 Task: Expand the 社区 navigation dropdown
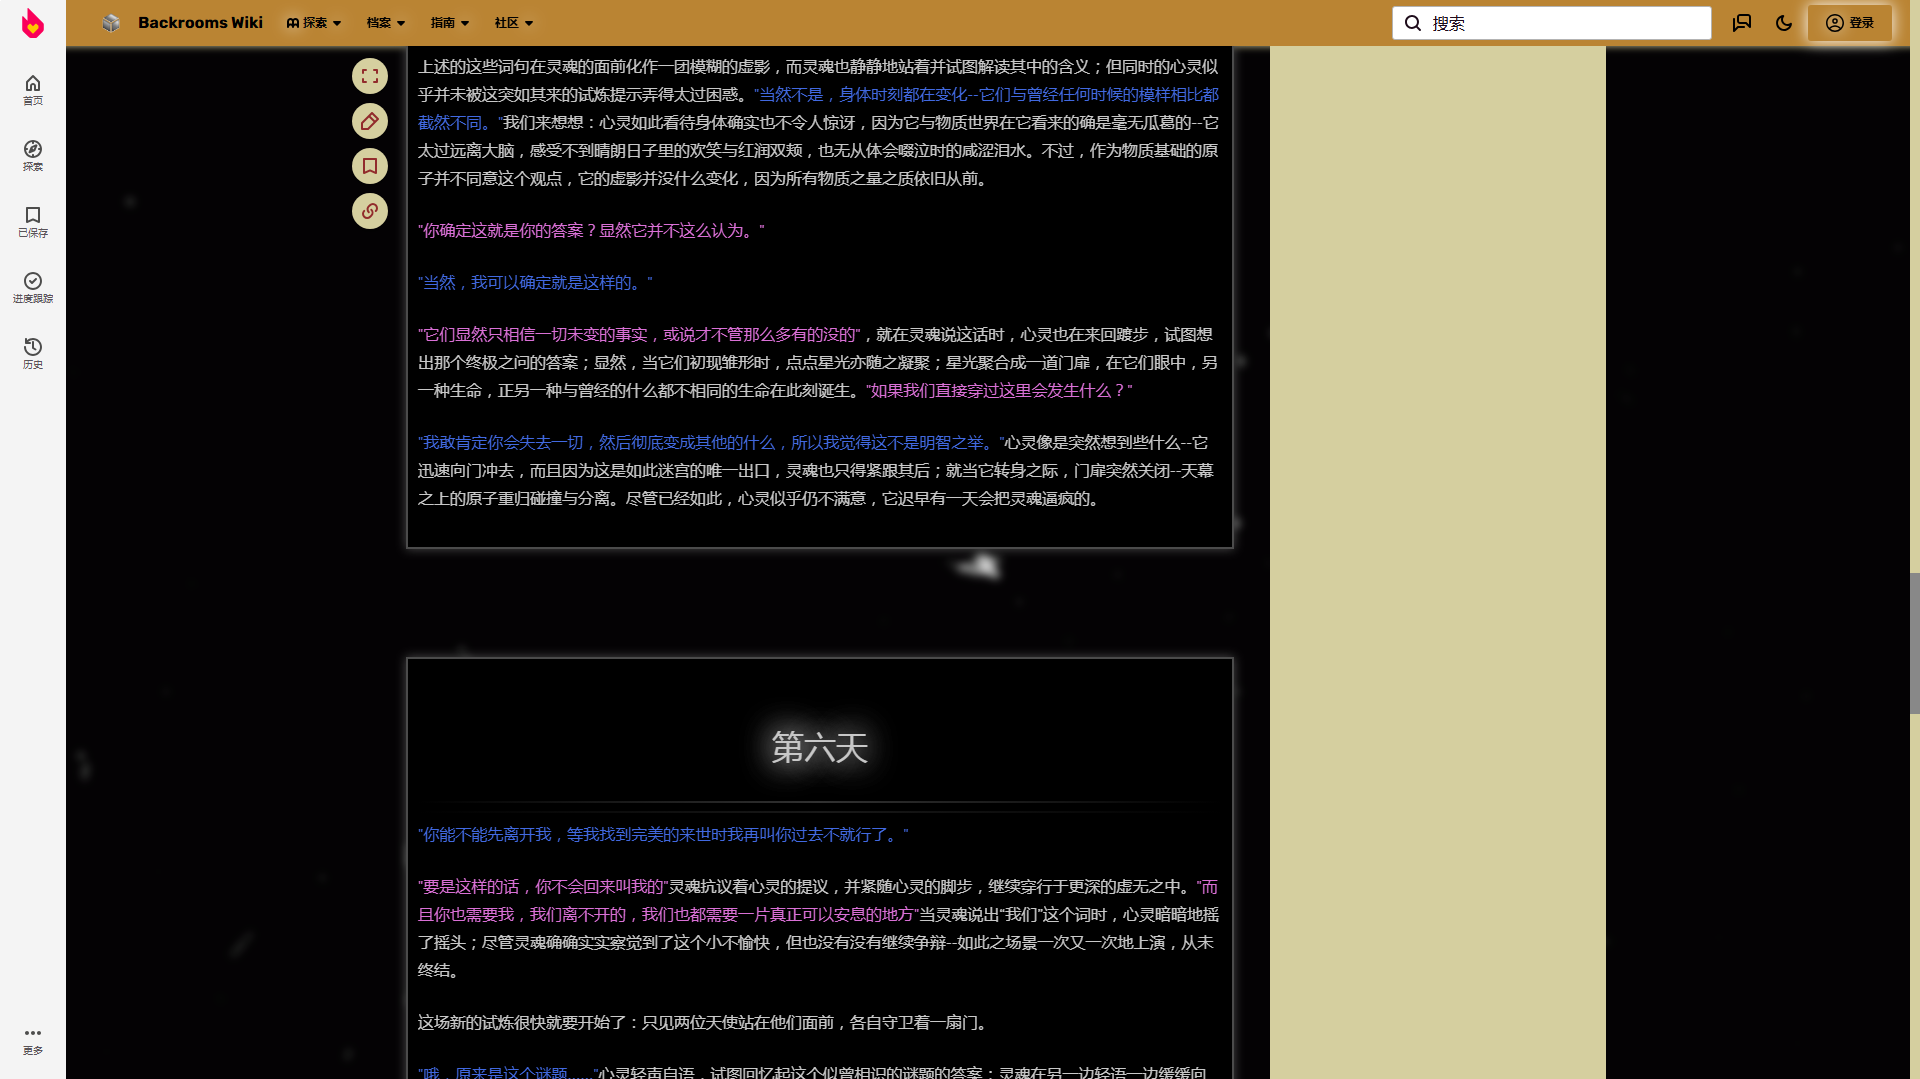514,23
